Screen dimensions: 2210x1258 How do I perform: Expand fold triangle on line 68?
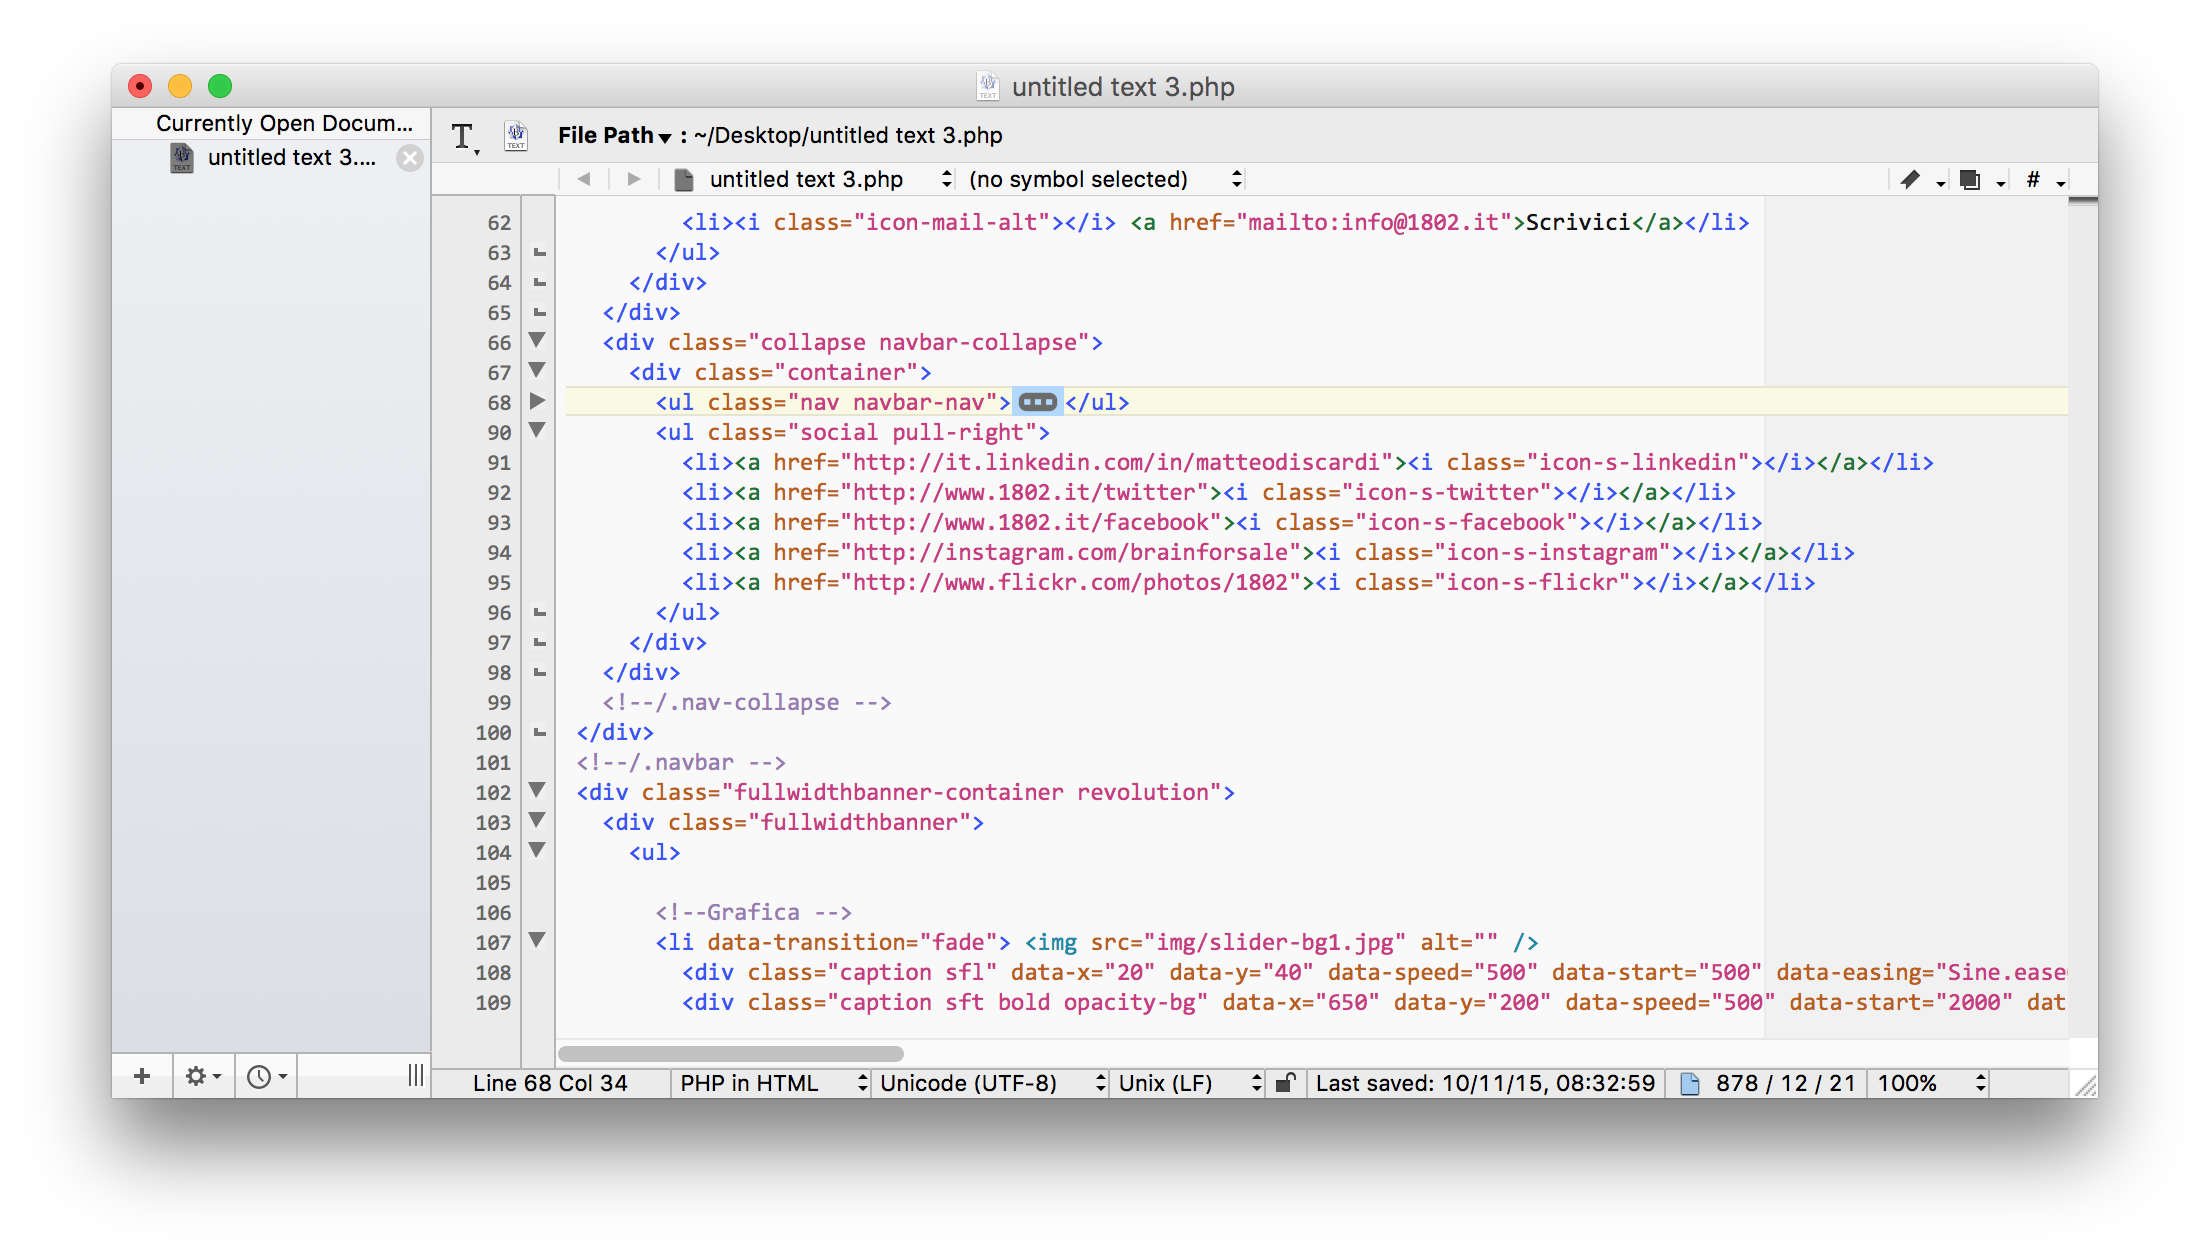(537, 401)
